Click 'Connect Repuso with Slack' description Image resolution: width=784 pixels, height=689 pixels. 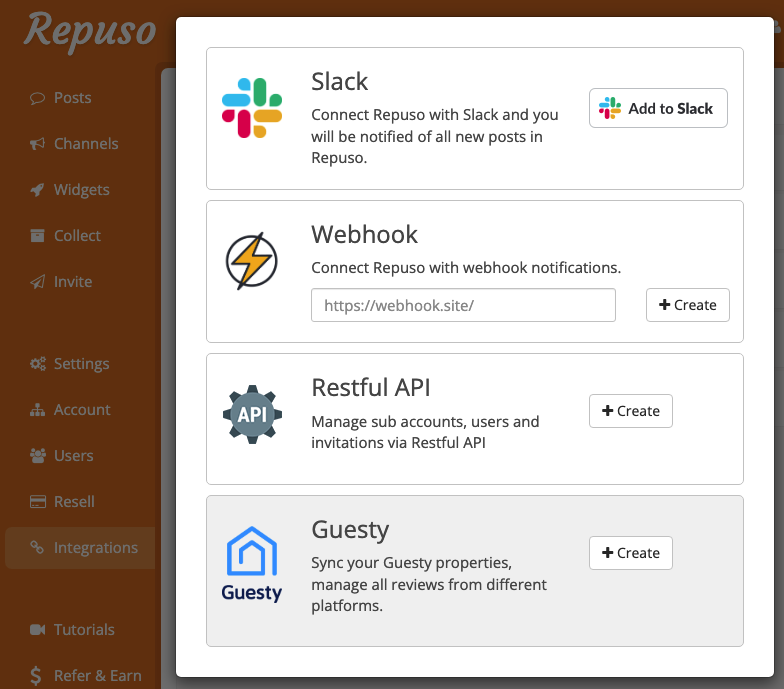[434, 136]
